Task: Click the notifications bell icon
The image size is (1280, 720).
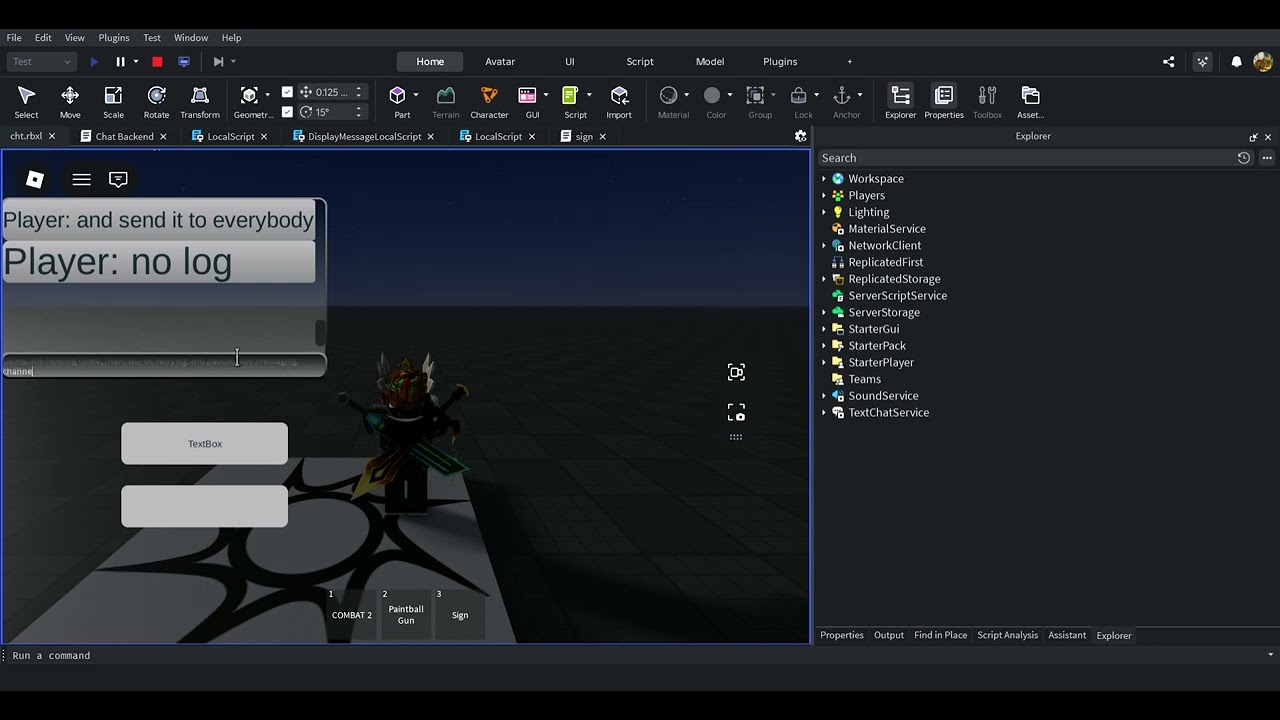Action: 1236,62
